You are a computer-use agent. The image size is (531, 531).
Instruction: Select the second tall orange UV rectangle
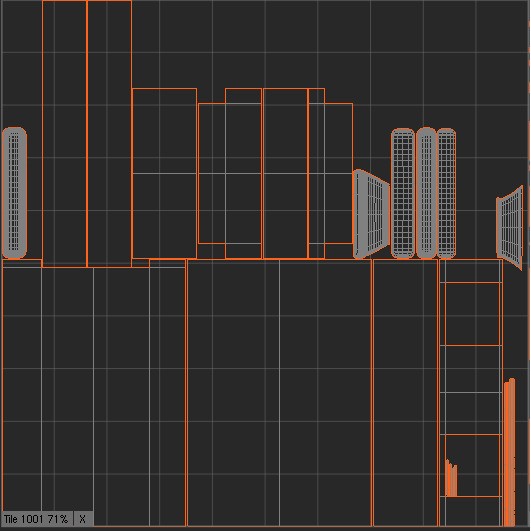(x=109, y=134)
